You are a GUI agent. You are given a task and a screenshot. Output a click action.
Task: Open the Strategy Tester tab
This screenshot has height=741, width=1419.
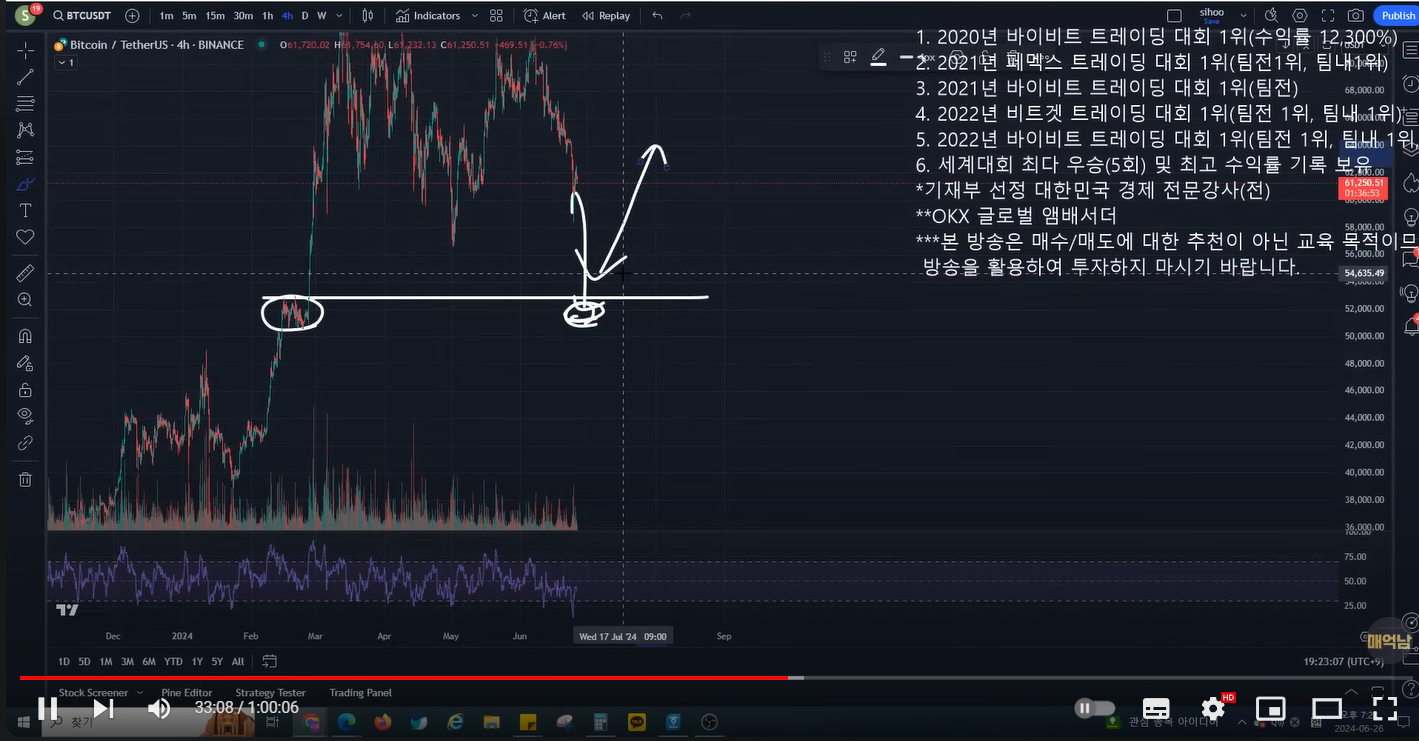(x=270, y=692)
